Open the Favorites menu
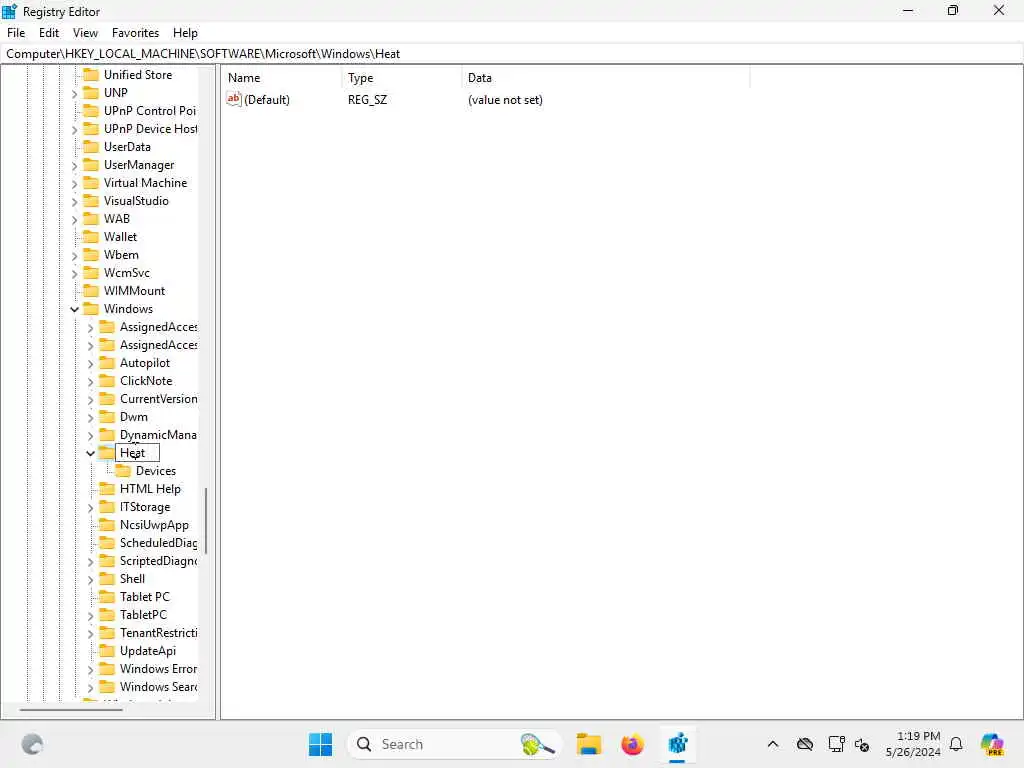 (135, 33)
